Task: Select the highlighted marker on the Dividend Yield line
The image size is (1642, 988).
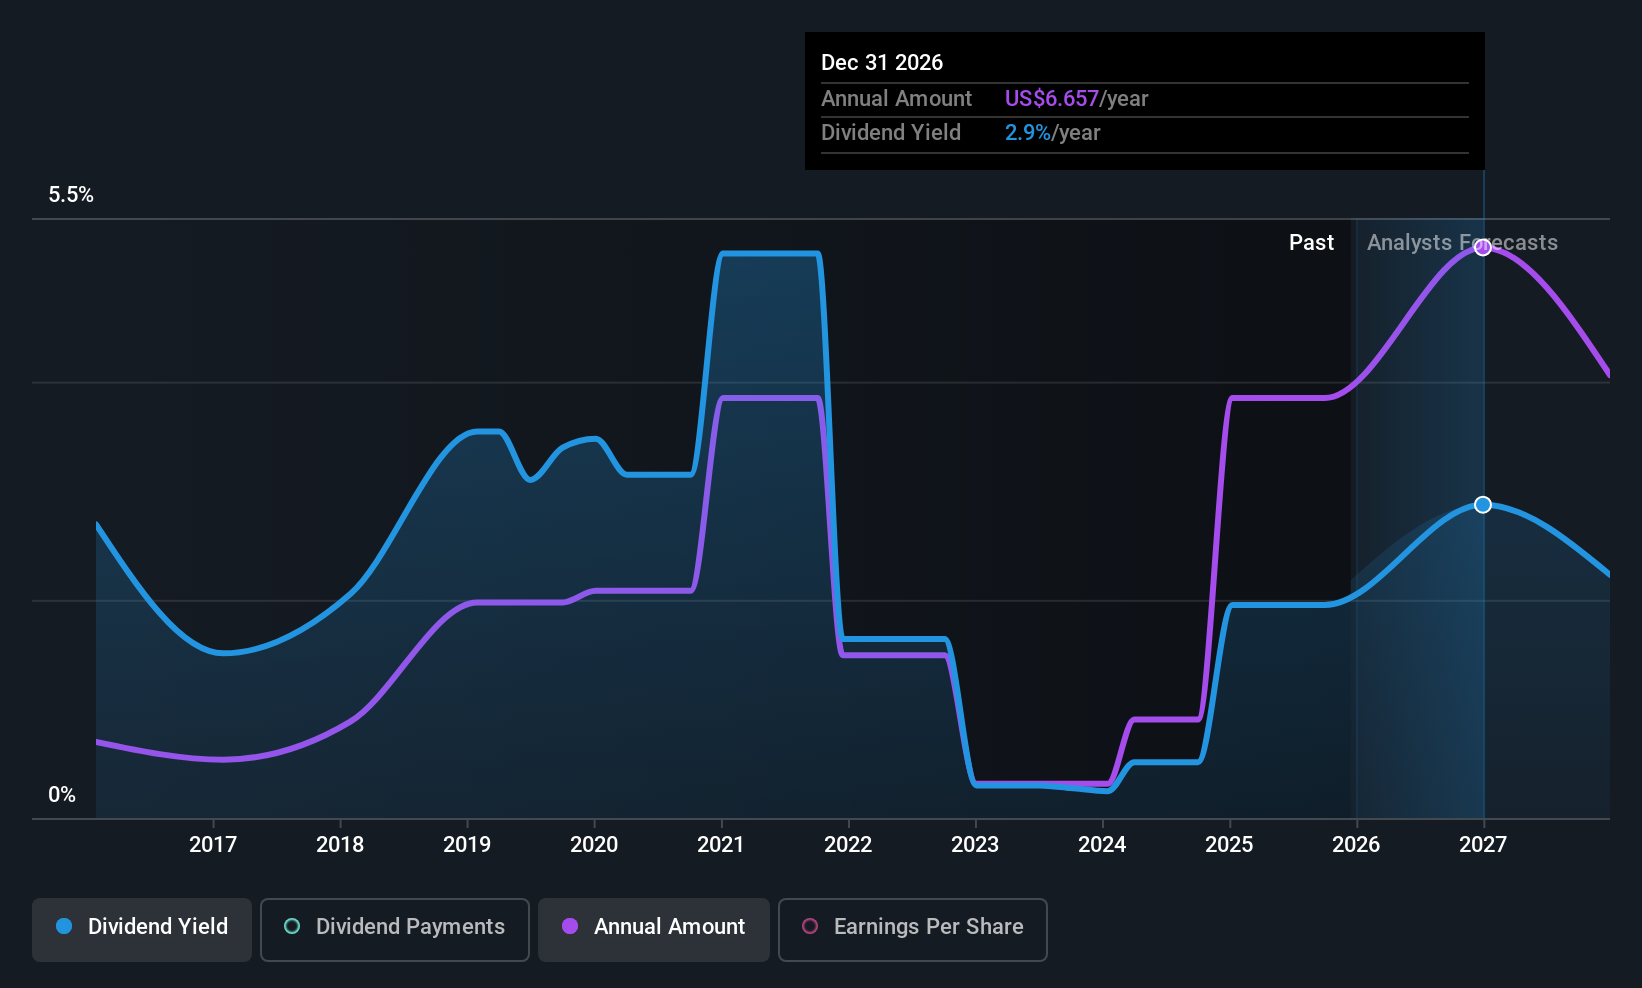Action: pyautogui.click(x=1482, y=504)
